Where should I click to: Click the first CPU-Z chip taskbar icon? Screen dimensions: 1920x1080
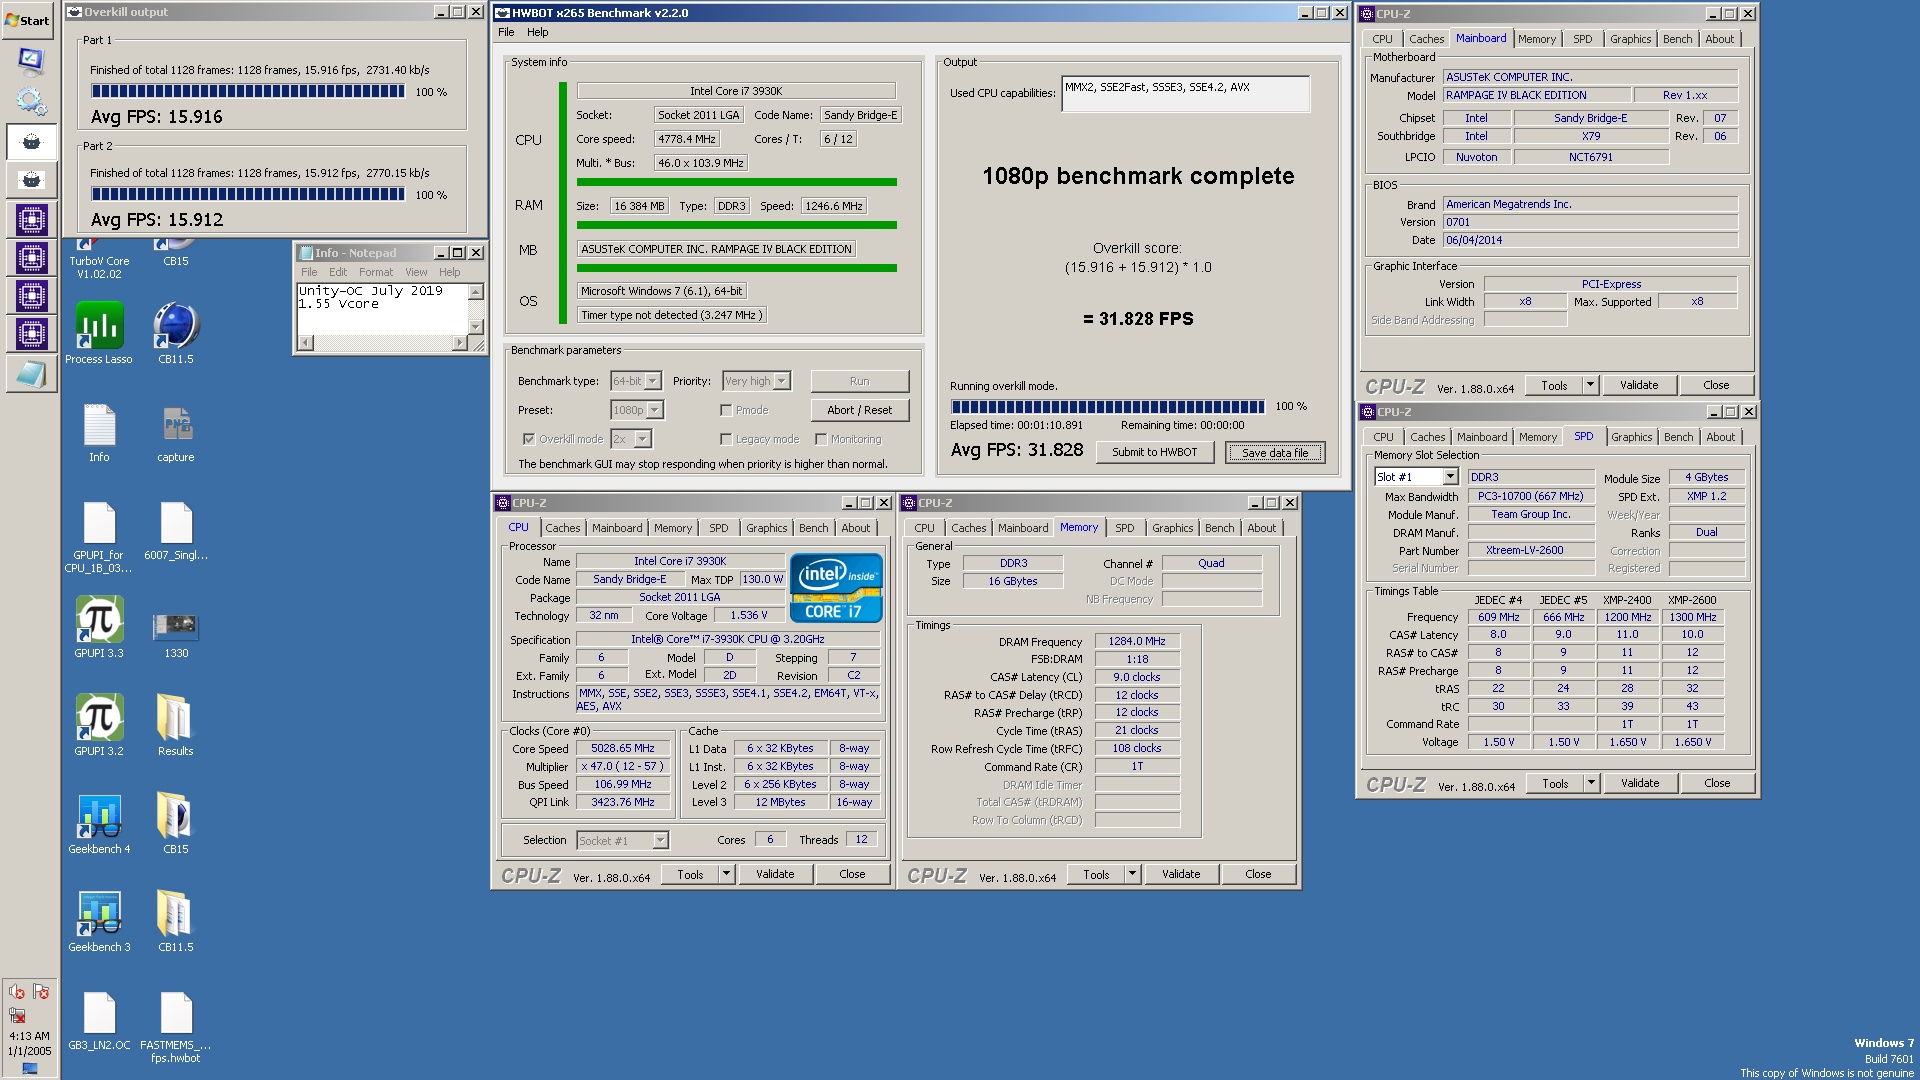30,219
